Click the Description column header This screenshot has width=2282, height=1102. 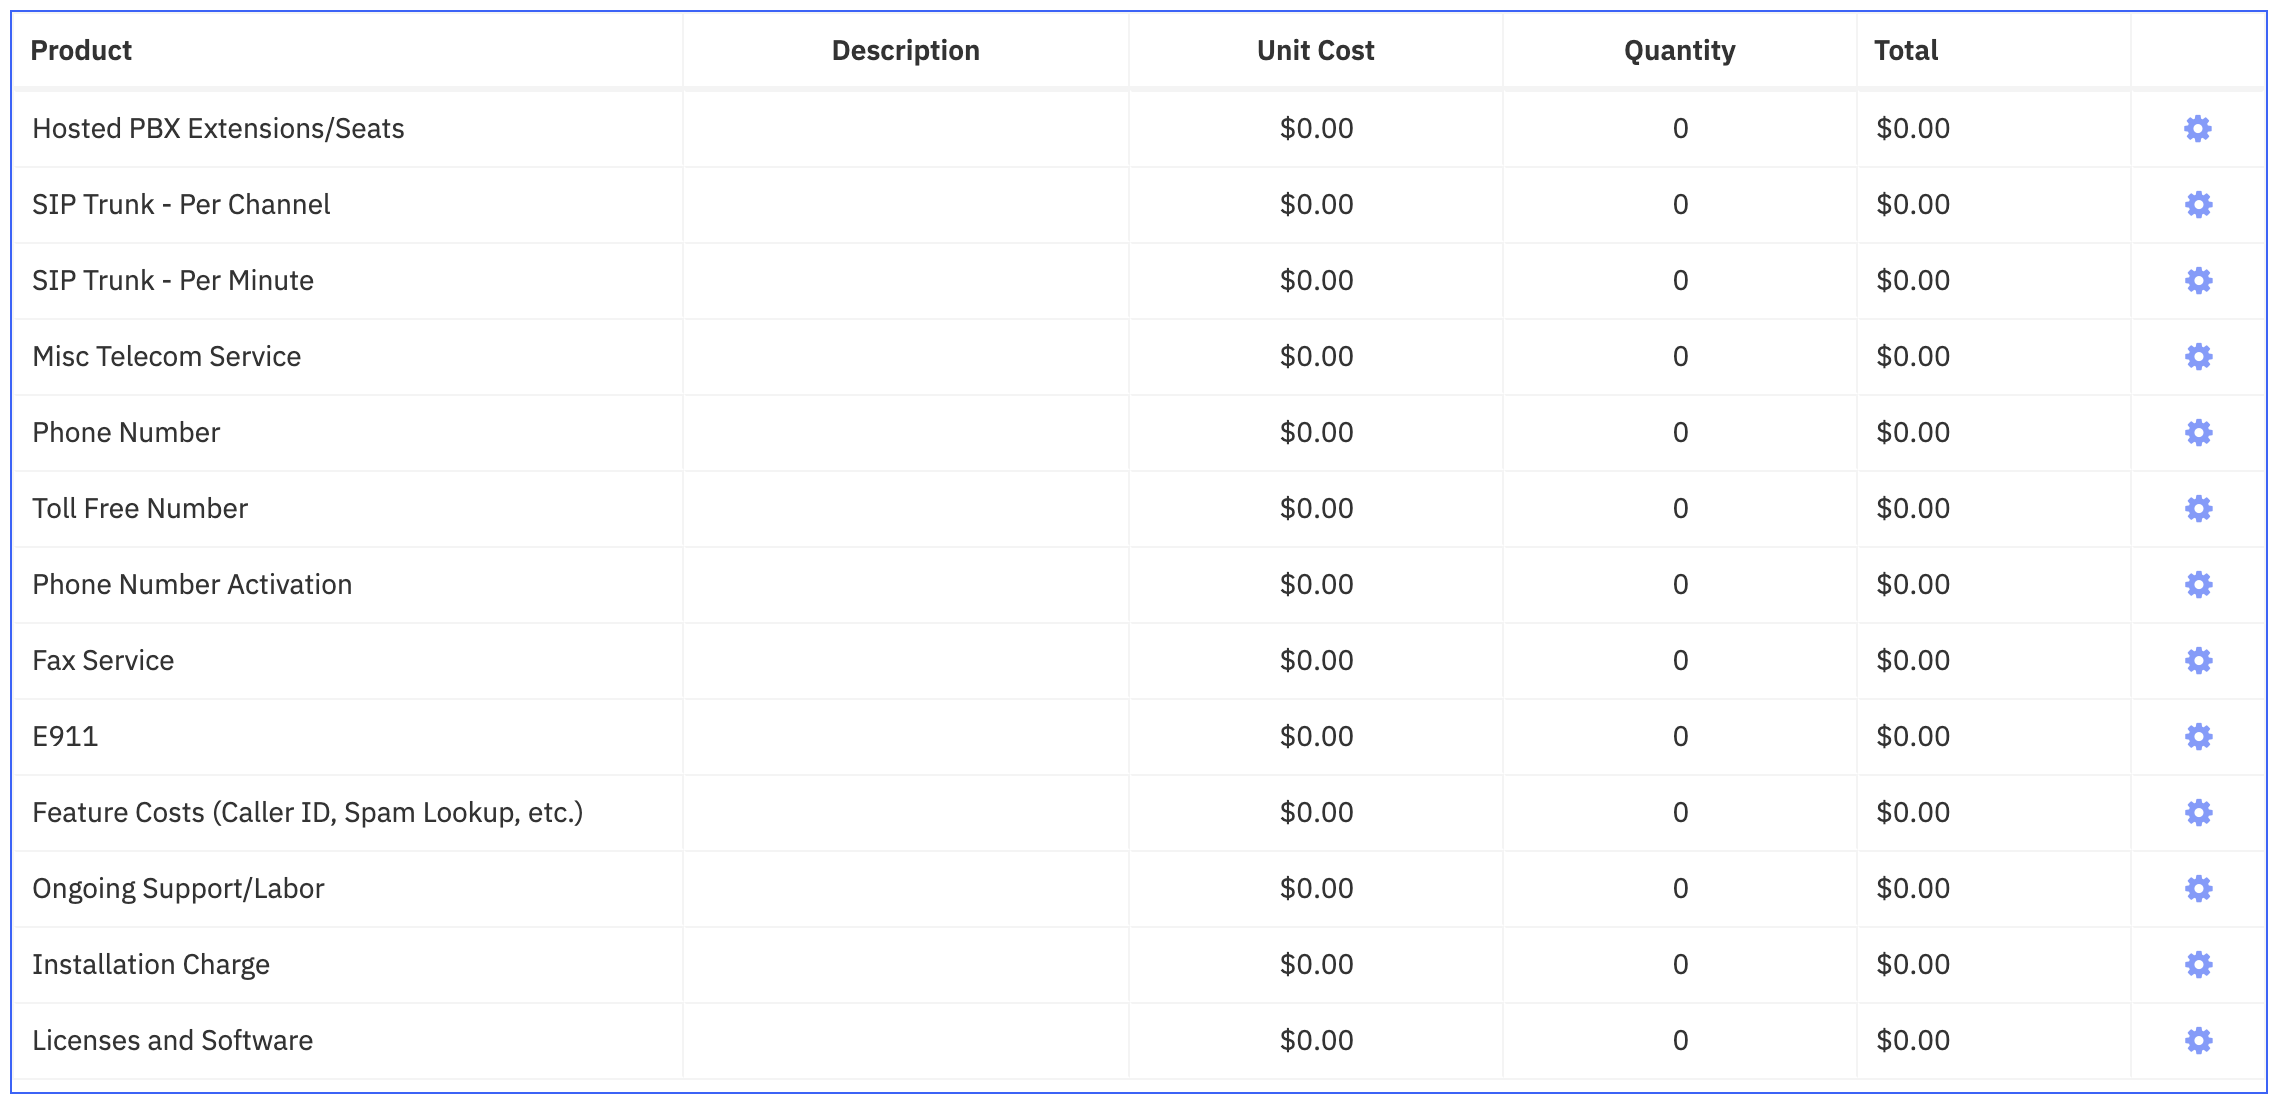pyautogui.click(x=905, y=50)
